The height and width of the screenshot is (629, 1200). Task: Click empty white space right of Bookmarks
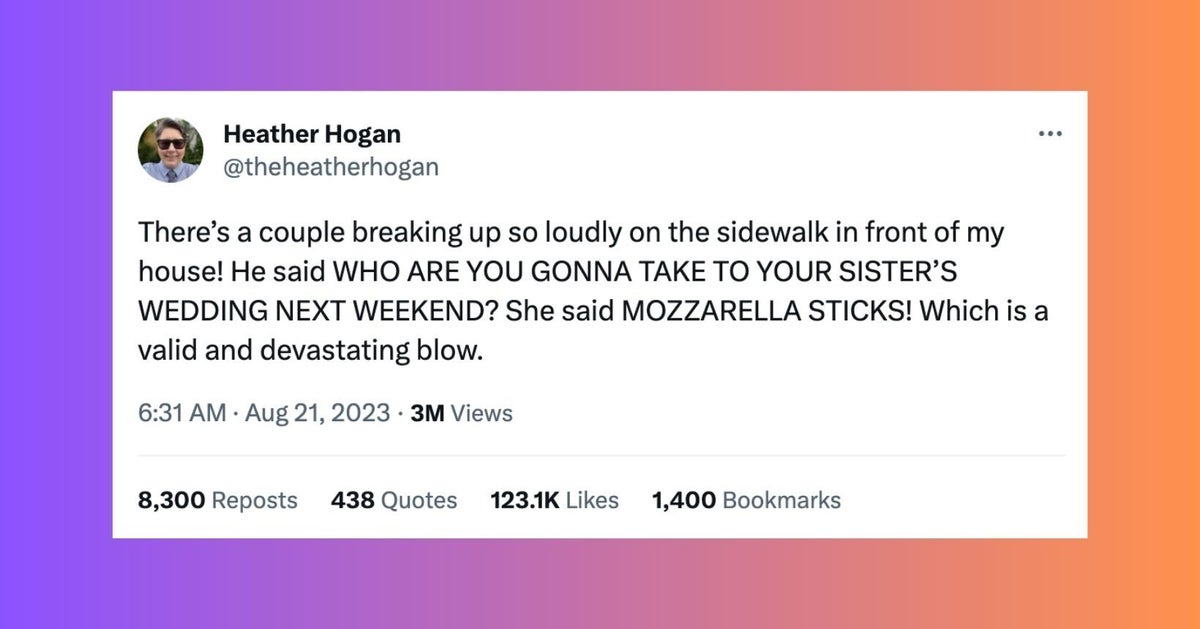(960, 500)
